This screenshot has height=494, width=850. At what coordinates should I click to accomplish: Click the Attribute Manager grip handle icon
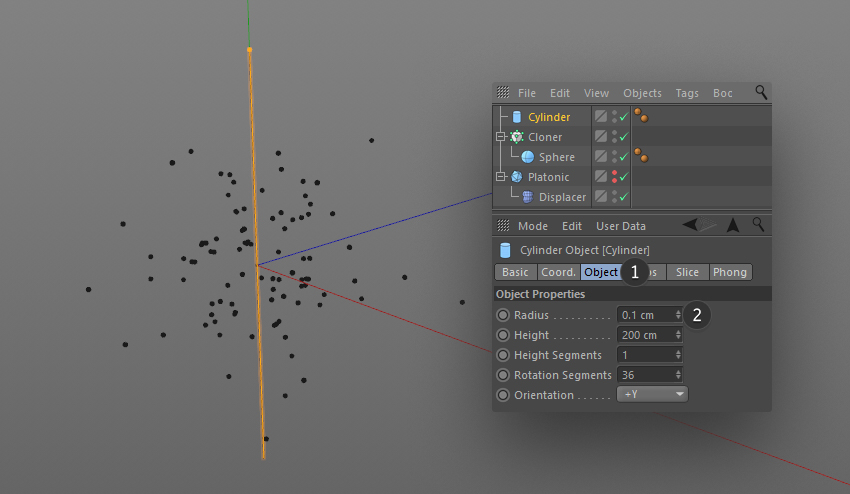point(503,225)
